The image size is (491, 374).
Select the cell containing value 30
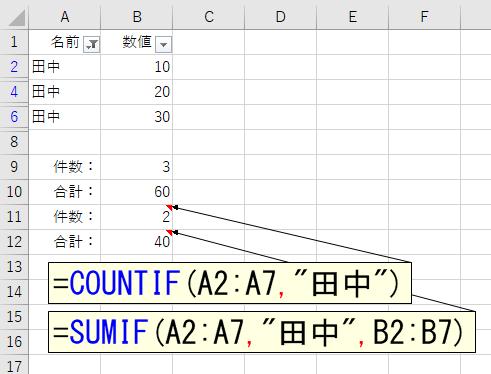point(137,117)
